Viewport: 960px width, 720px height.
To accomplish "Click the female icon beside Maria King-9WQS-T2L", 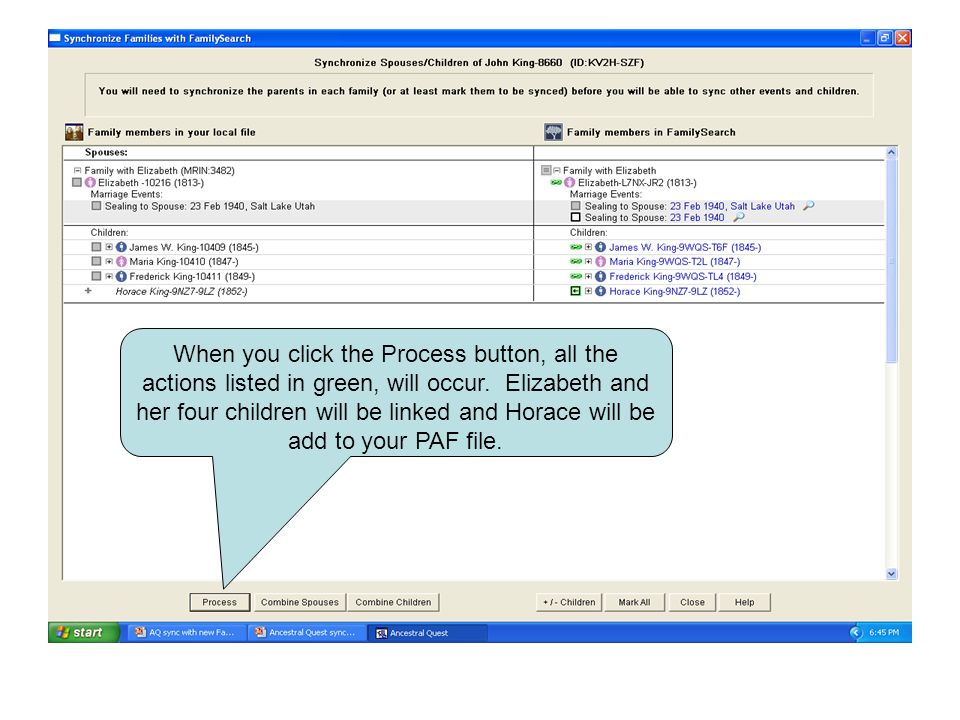I will (601, 262).
